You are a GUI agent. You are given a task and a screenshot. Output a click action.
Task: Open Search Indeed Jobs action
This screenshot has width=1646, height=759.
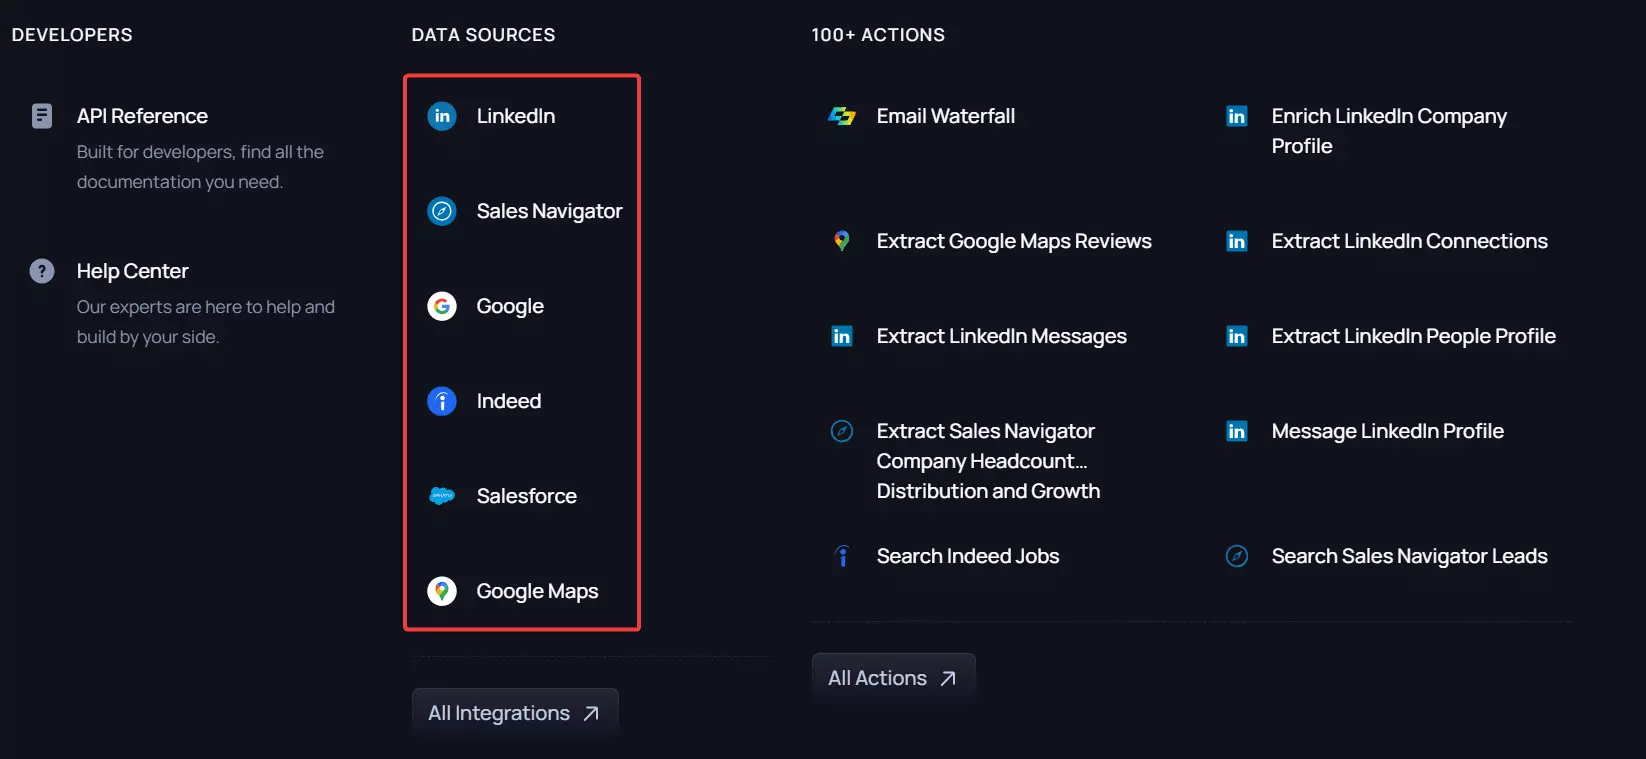(x=967, y=556)
